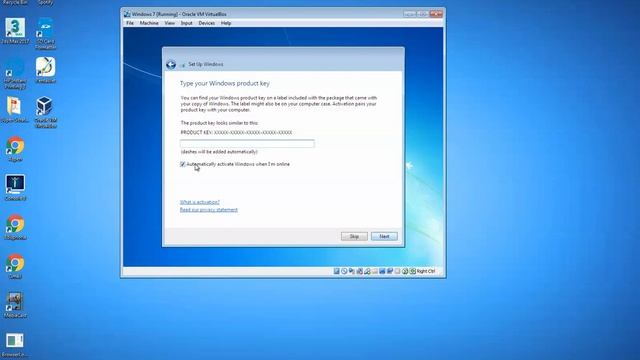This screenshot has width=640, height=360.
Task: Select the 3ds Max 2017 desktop shortcut
Action: tap(15, 31)
